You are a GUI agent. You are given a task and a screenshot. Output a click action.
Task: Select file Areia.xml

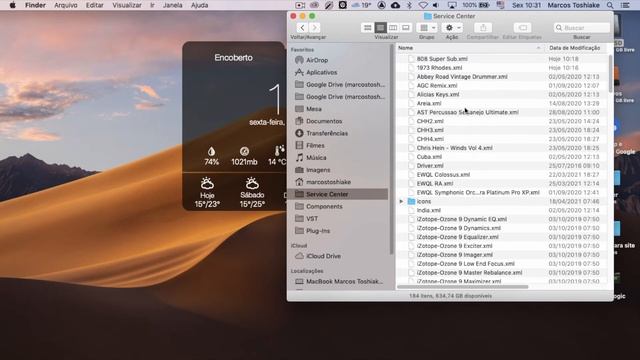coord(429,103)
